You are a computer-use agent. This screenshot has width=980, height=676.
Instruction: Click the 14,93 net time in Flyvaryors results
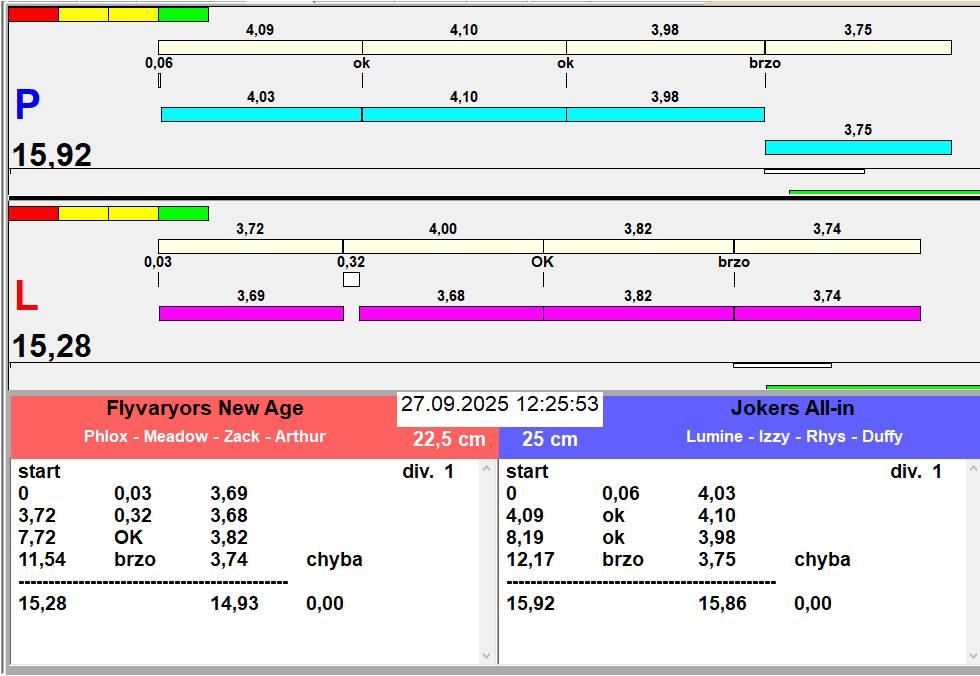[x=234, y=604]
